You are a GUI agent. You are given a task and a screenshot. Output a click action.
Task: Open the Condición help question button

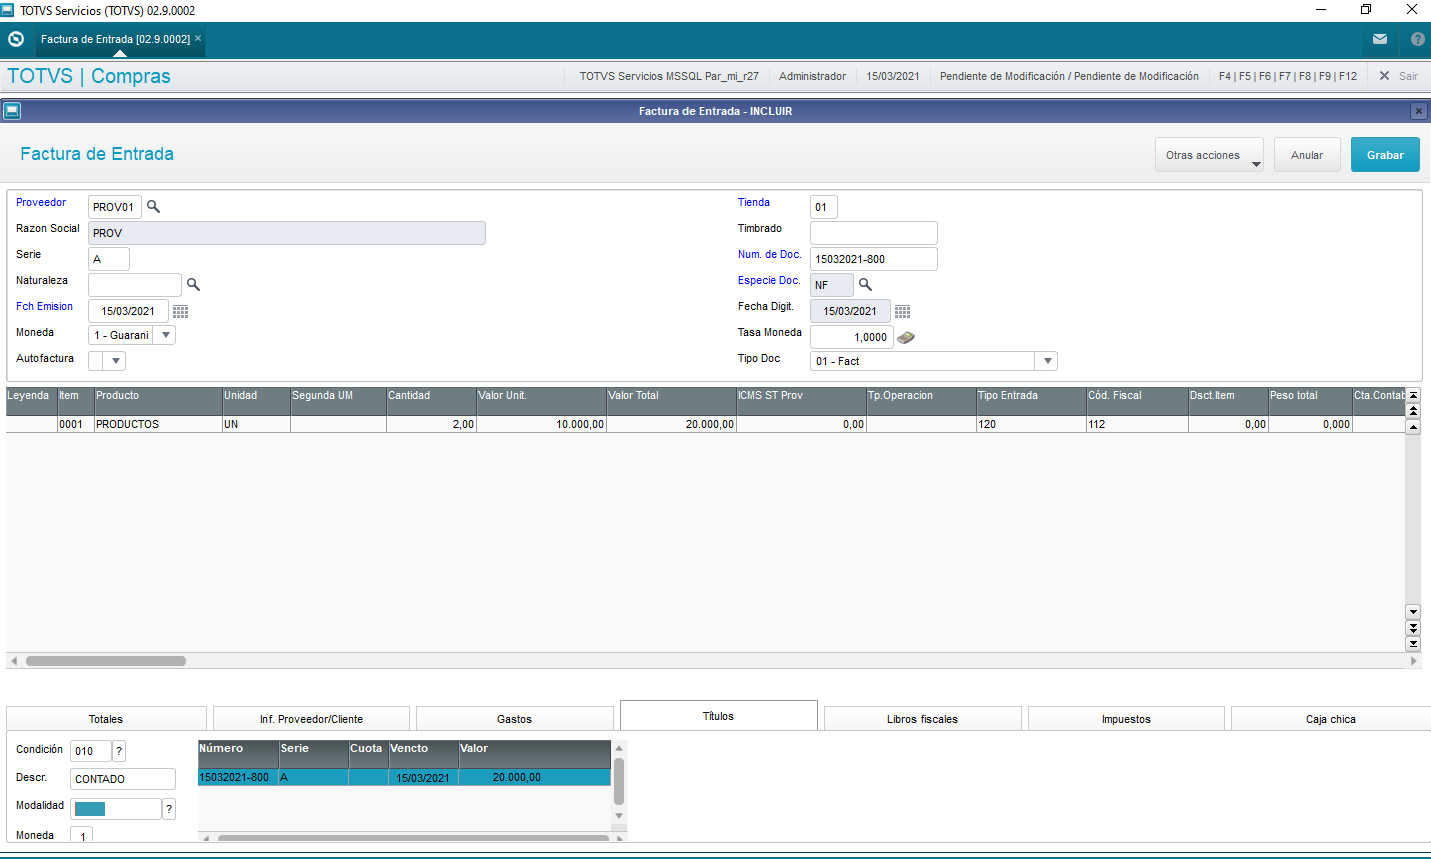[119, 751]
